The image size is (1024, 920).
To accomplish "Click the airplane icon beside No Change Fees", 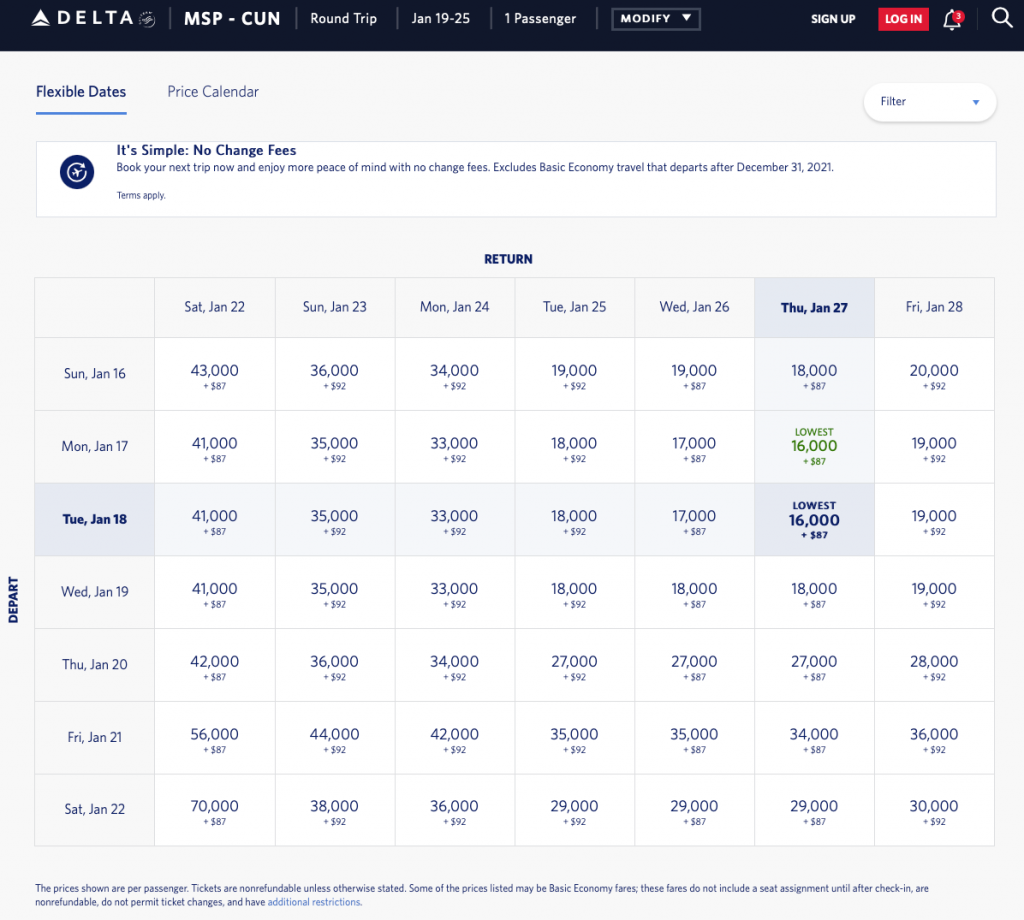I will coord(76,172).
